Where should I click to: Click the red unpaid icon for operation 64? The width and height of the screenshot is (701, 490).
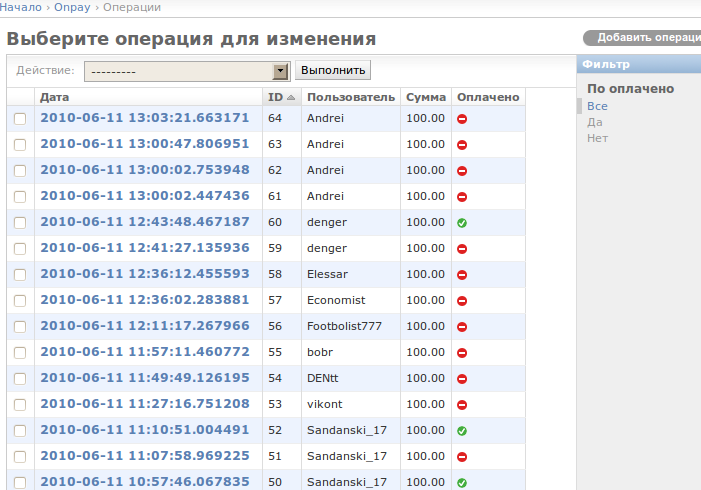point(462,118)
